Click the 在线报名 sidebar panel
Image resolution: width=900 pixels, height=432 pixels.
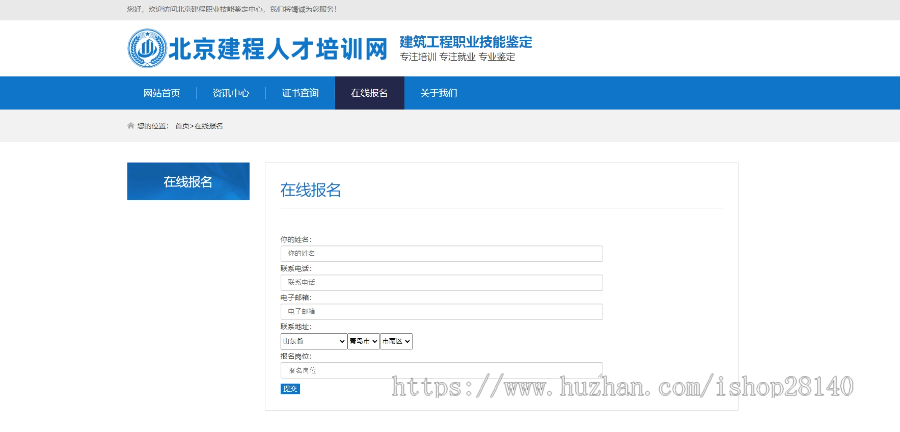pos(188,181)
